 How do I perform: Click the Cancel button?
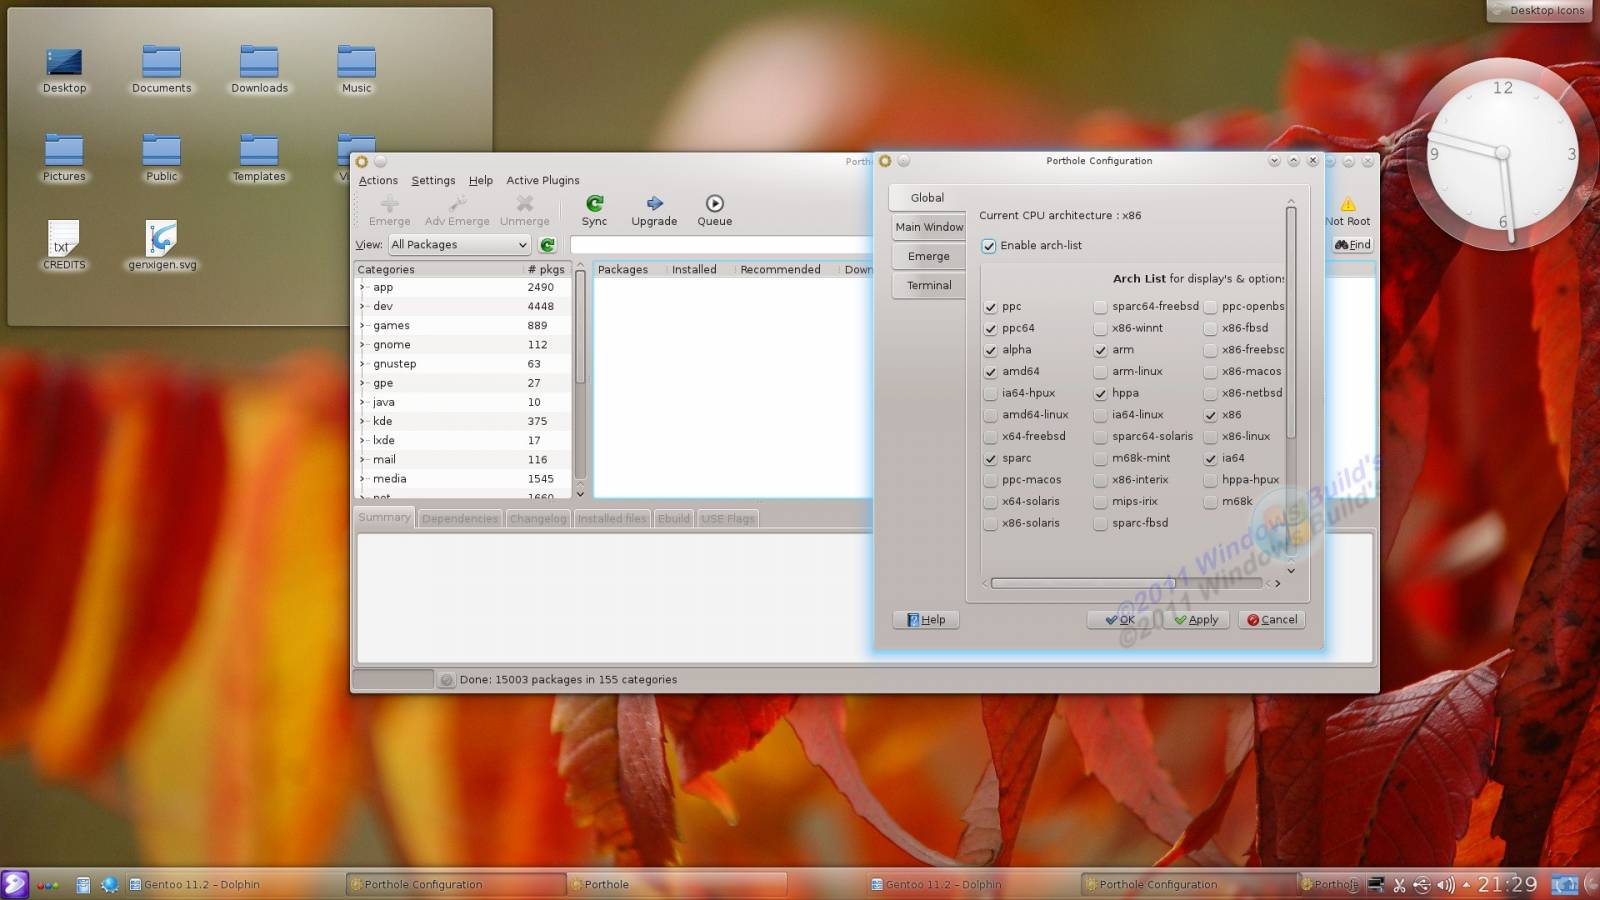(x=1272, y=620)
